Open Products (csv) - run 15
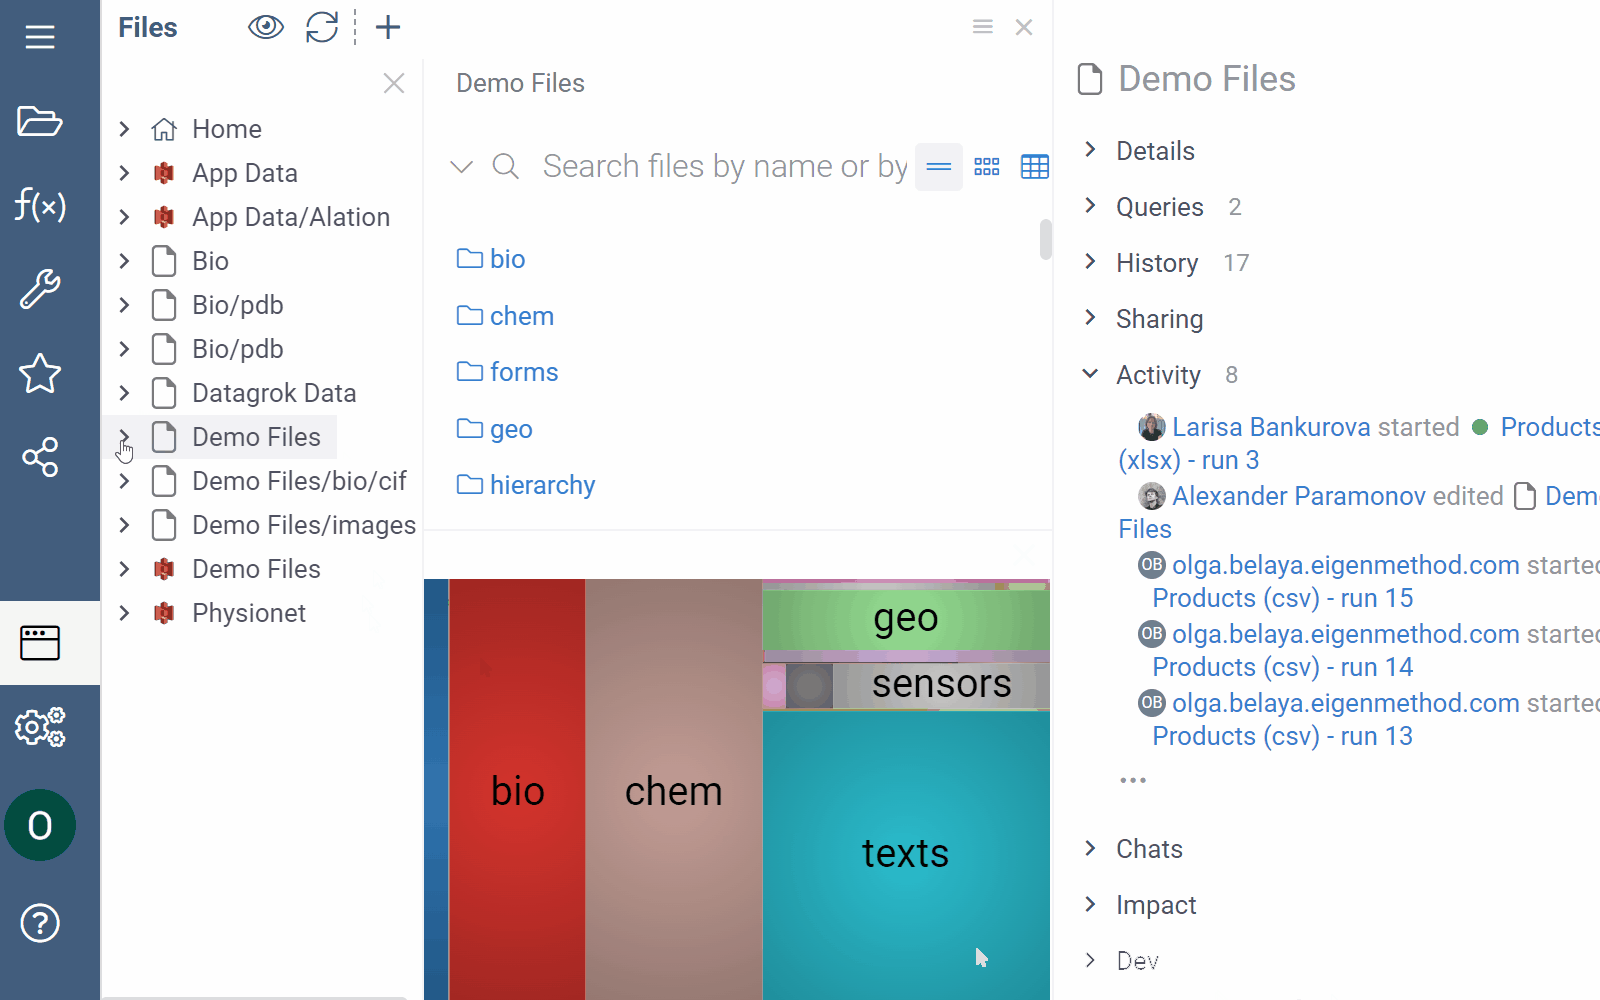Screen dimensions: 1600x1000 [x=1283, y=597]
